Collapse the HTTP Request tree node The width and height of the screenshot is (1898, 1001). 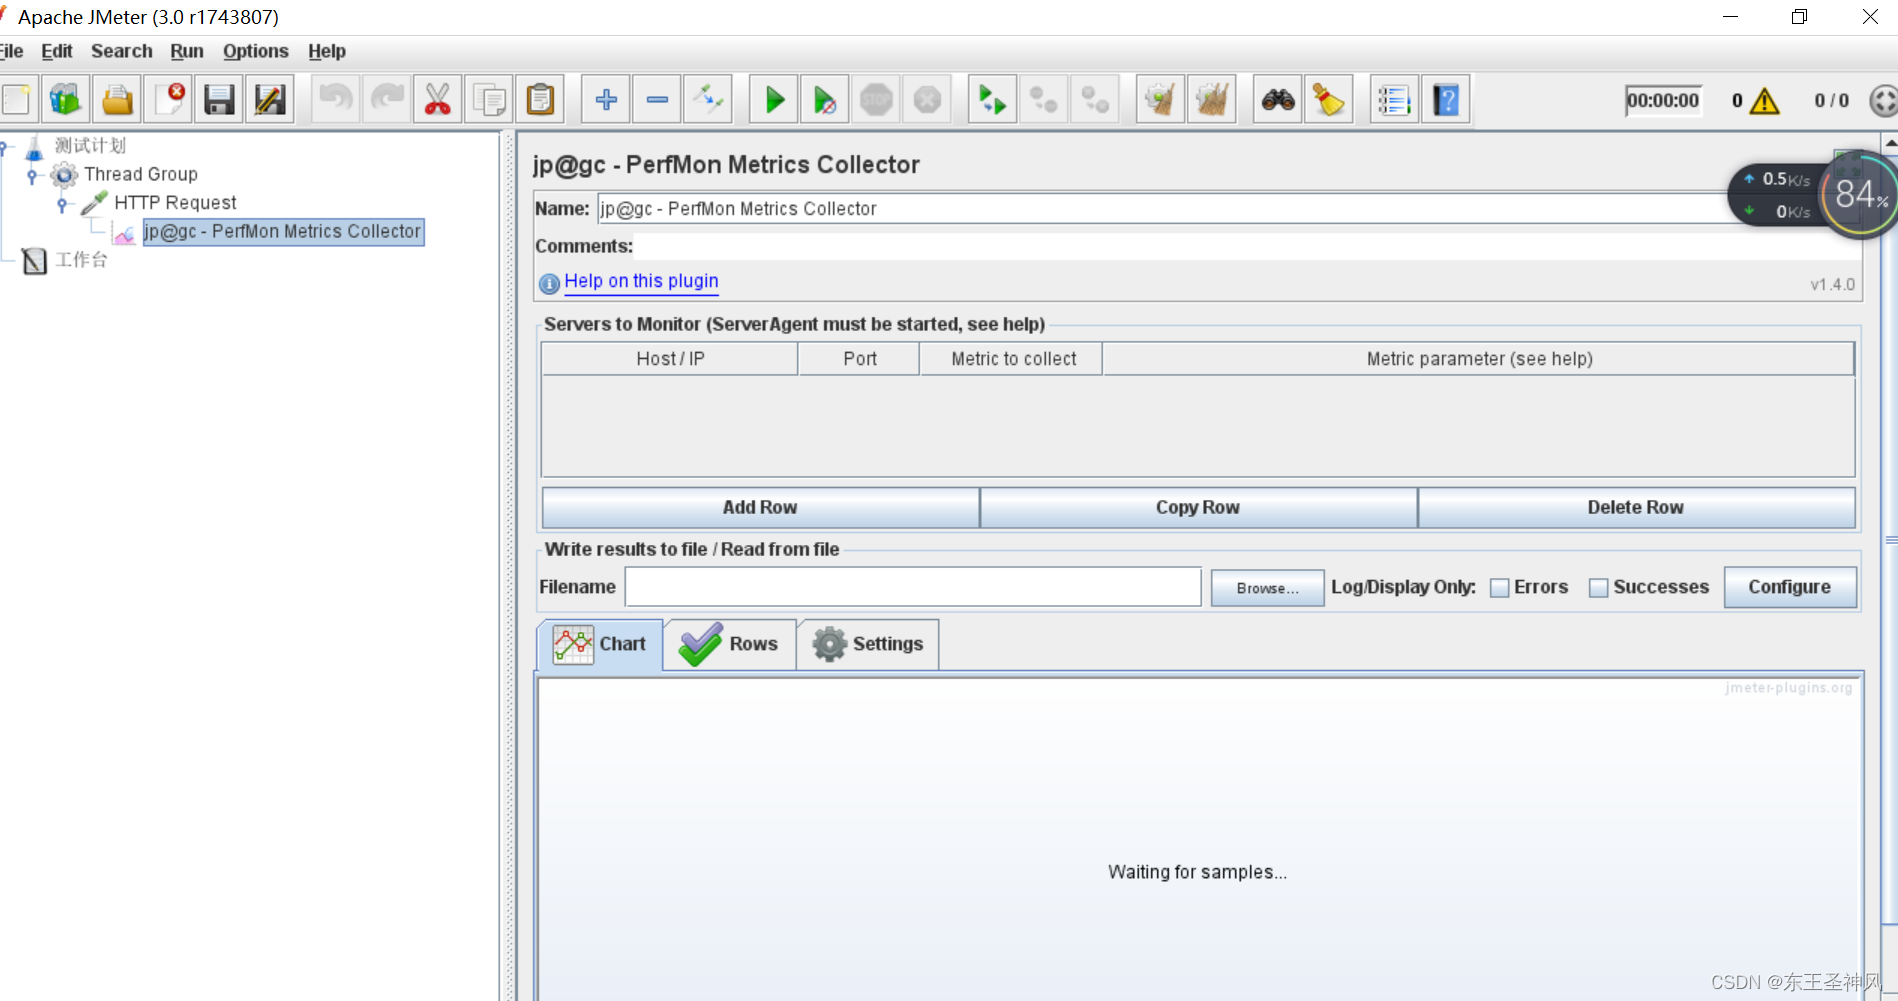62,204
